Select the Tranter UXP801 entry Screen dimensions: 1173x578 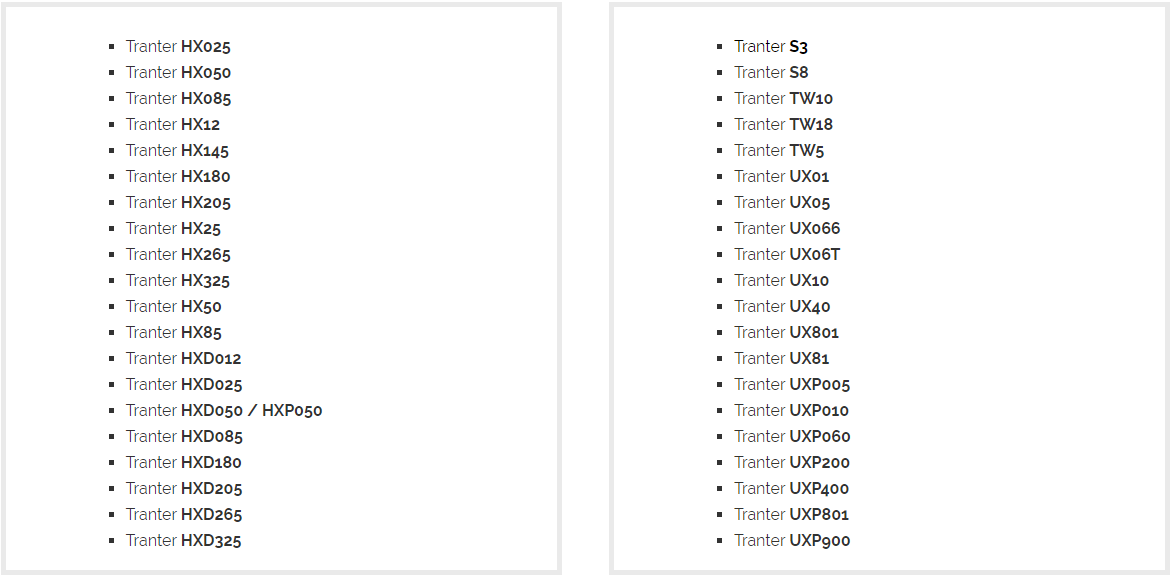(x=791, y=514)
